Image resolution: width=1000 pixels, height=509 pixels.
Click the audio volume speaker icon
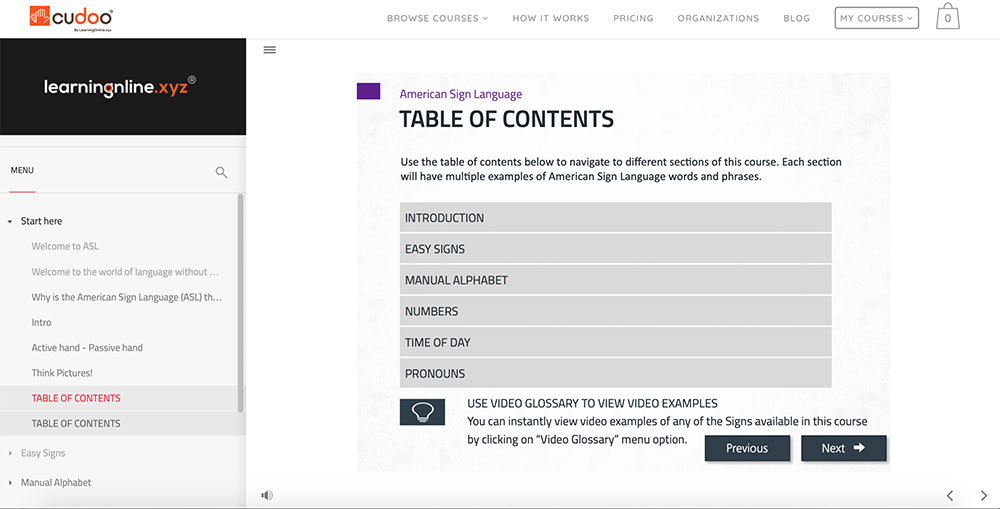coord(267,495)
